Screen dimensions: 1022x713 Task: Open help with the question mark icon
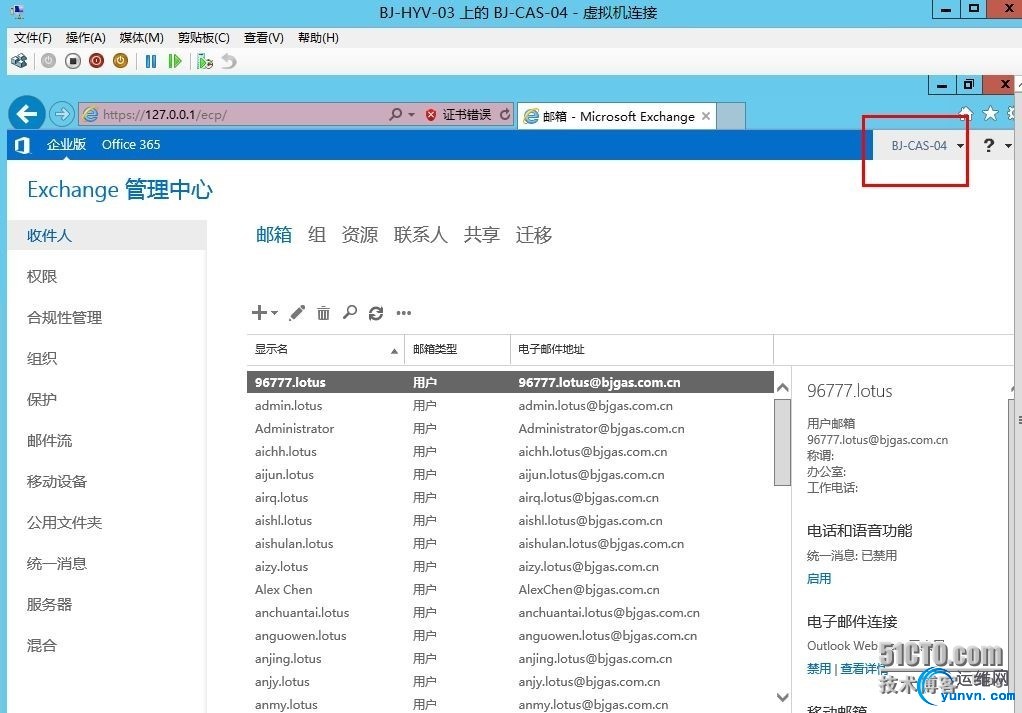point(989,145)
